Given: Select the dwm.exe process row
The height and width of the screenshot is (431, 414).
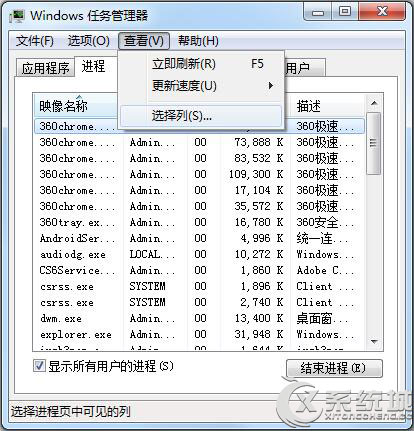Looking at the screenshot, I should coord(199,318).
